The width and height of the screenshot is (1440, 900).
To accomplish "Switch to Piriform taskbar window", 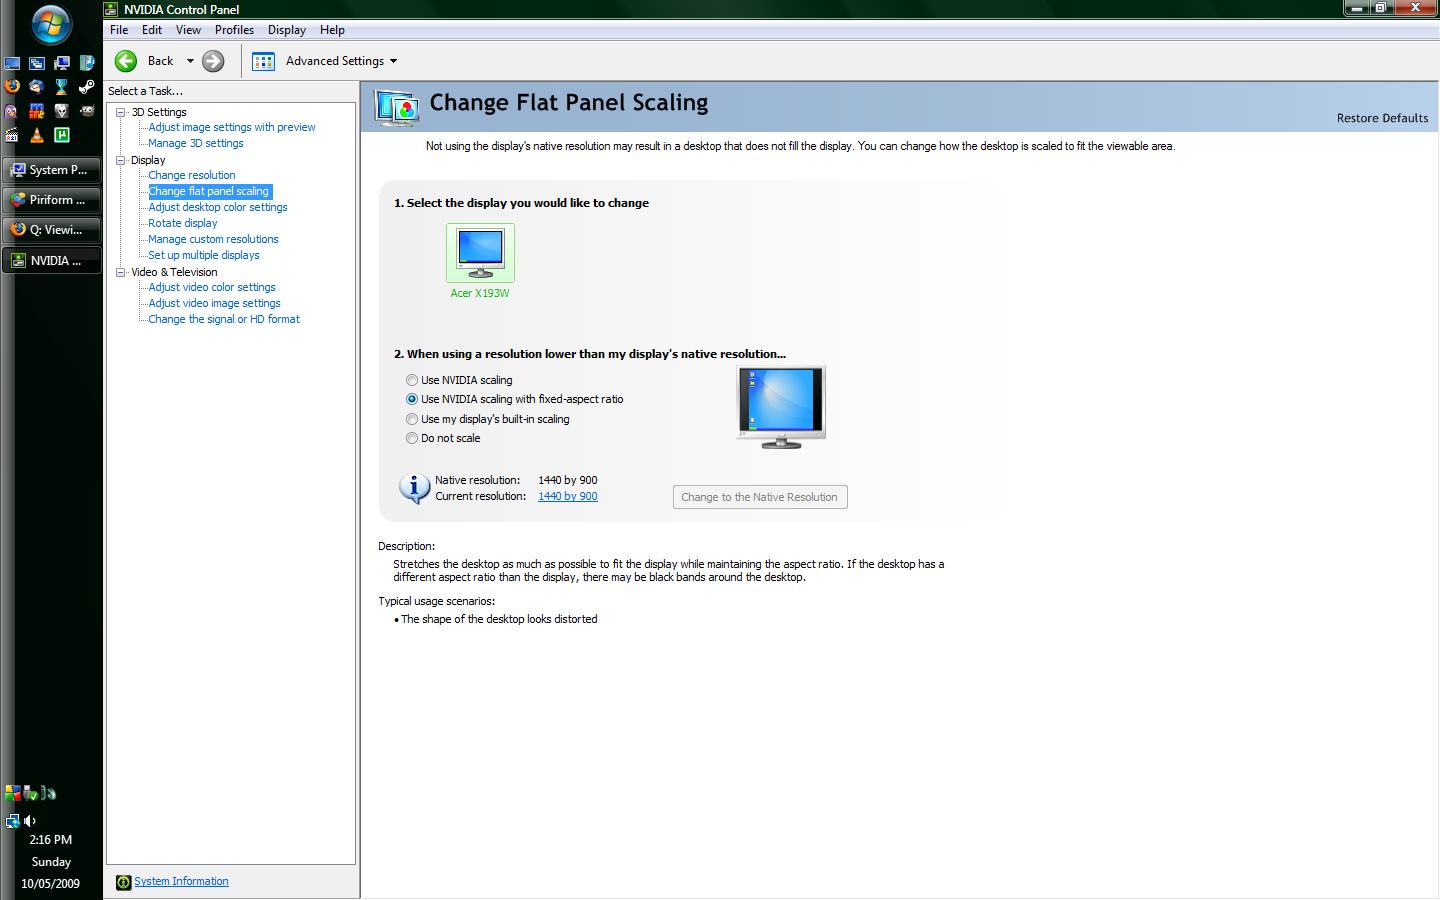I will click(52, 200).
